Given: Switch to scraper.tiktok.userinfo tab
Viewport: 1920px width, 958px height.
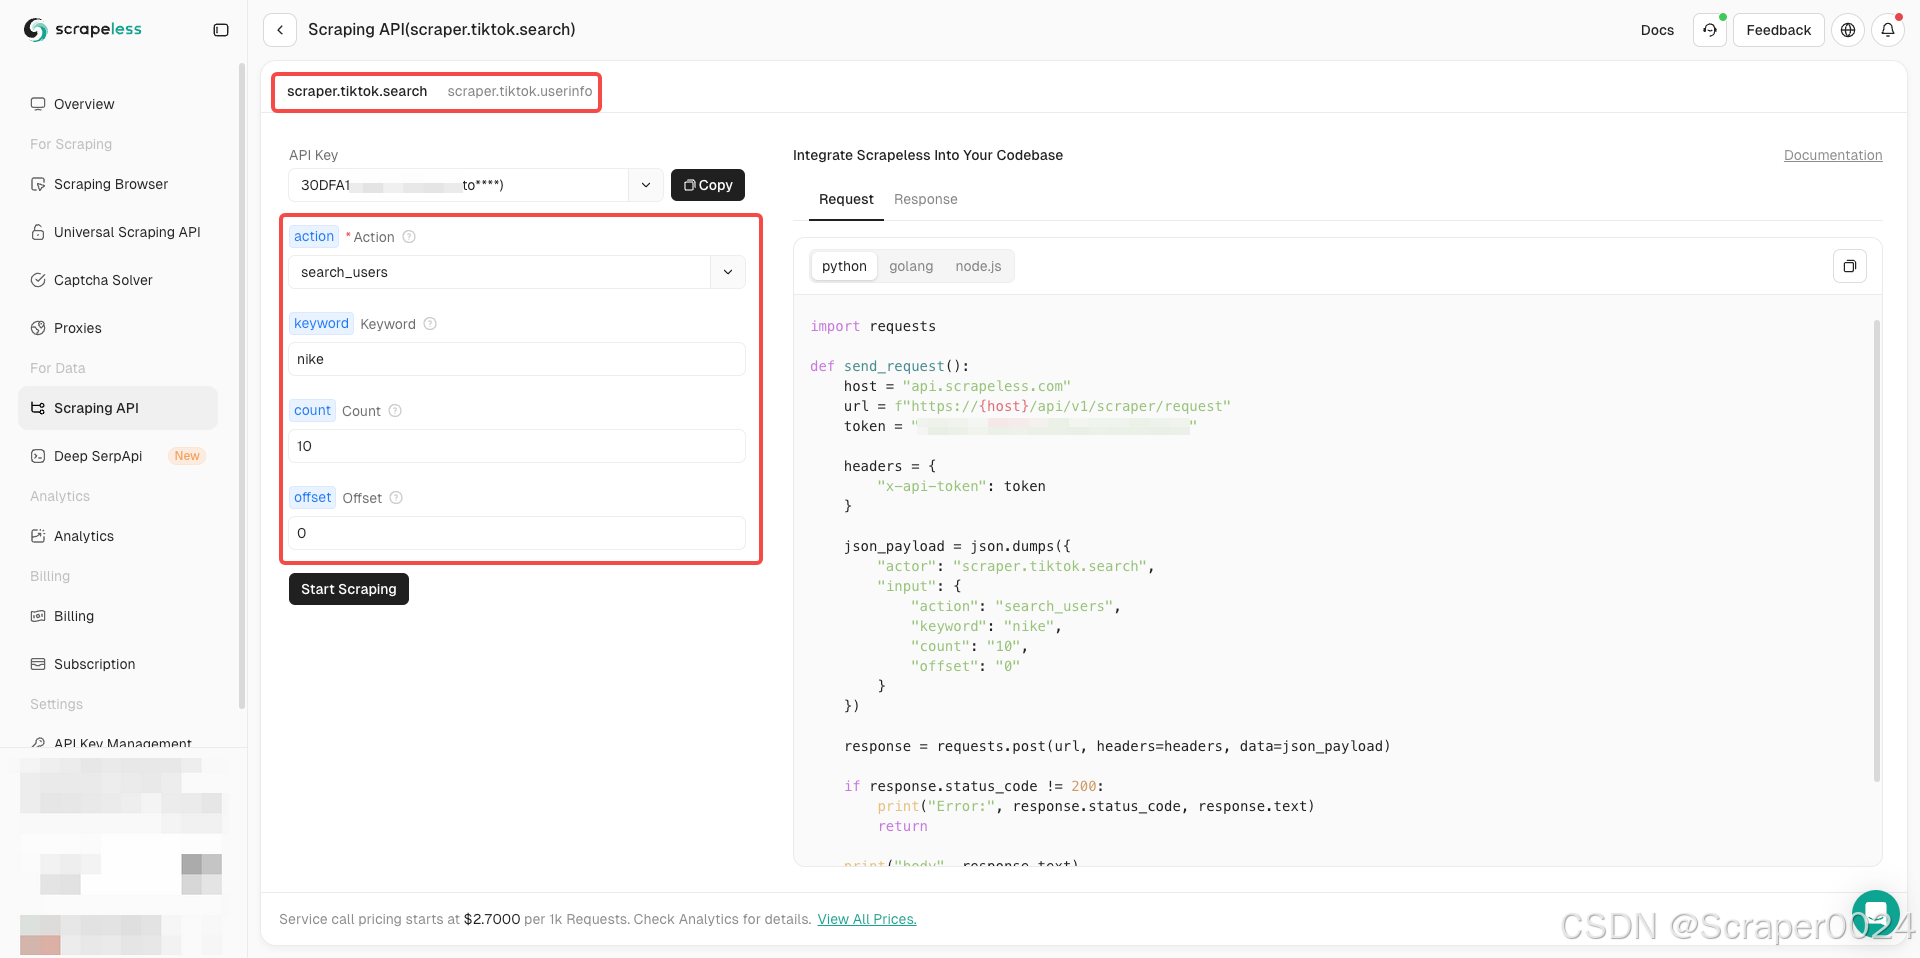Looking at the screenshot, I should point(520,91).
